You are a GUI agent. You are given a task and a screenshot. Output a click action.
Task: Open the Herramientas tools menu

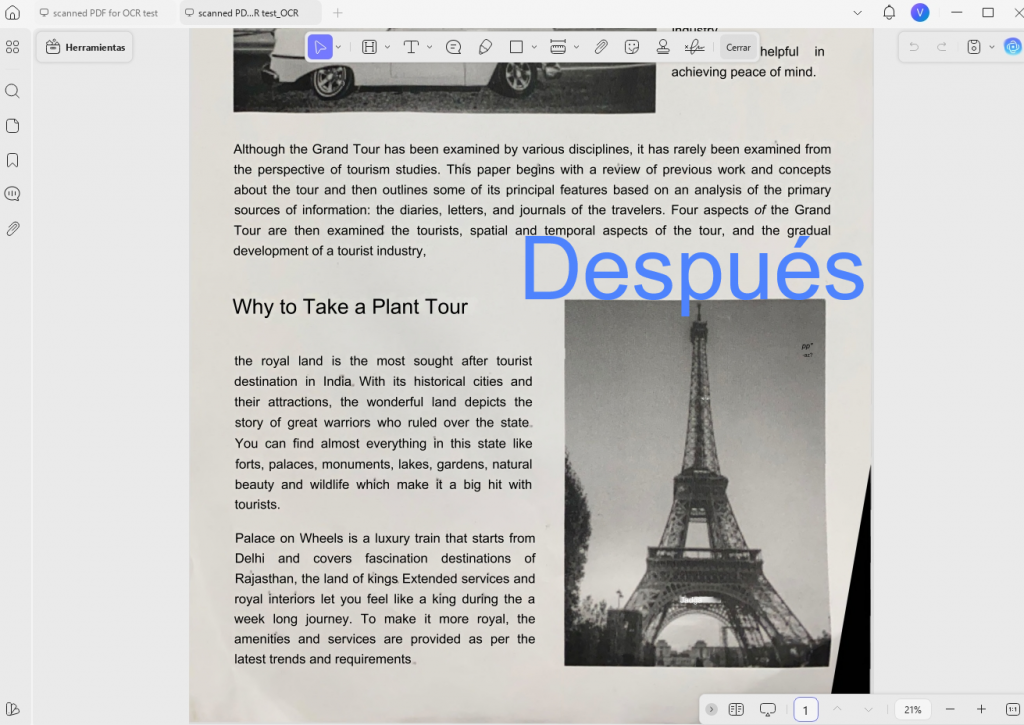(x=85, y=47)
